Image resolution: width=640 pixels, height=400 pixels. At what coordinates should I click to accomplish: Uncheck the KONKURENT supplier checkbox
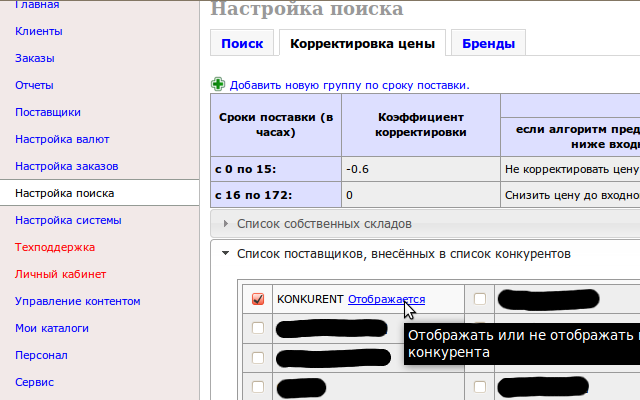click(258, 299)
